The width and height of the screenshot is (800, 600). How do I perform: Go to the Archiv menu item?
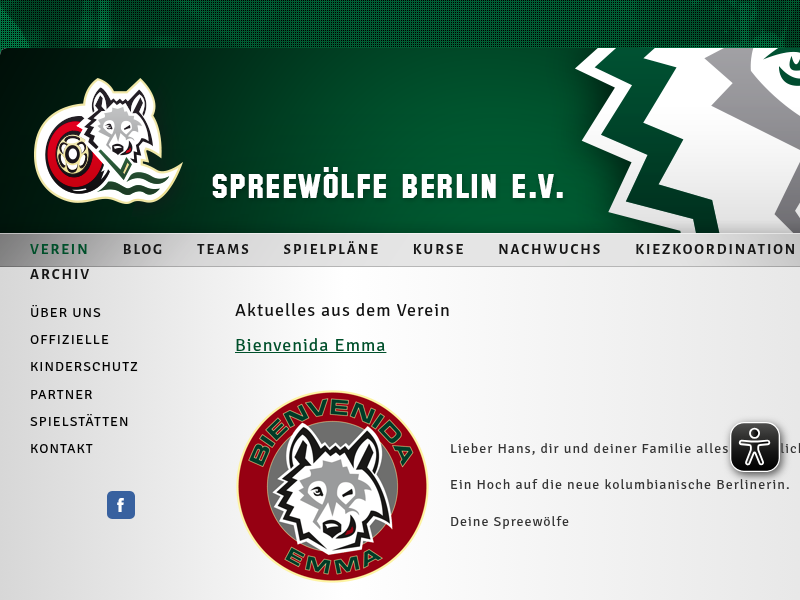[60, 274]
